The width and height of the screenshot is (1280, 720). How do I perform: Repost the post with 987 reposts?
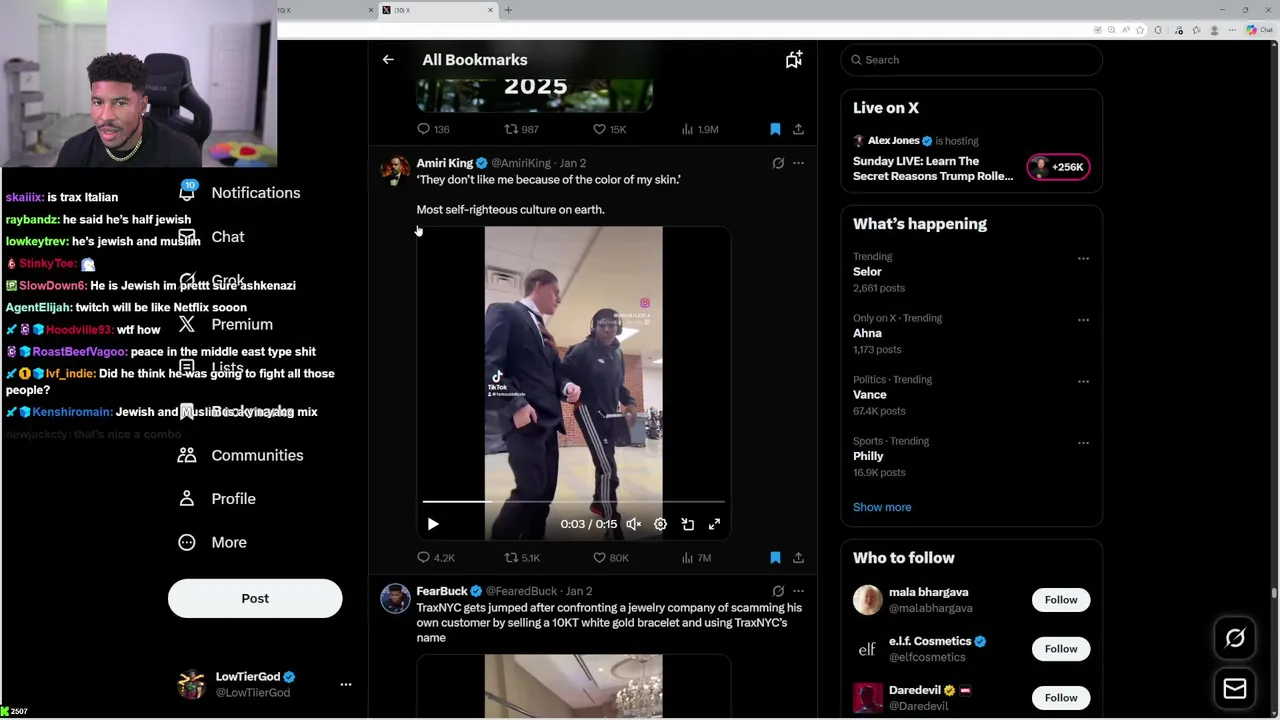pos(521,129)
